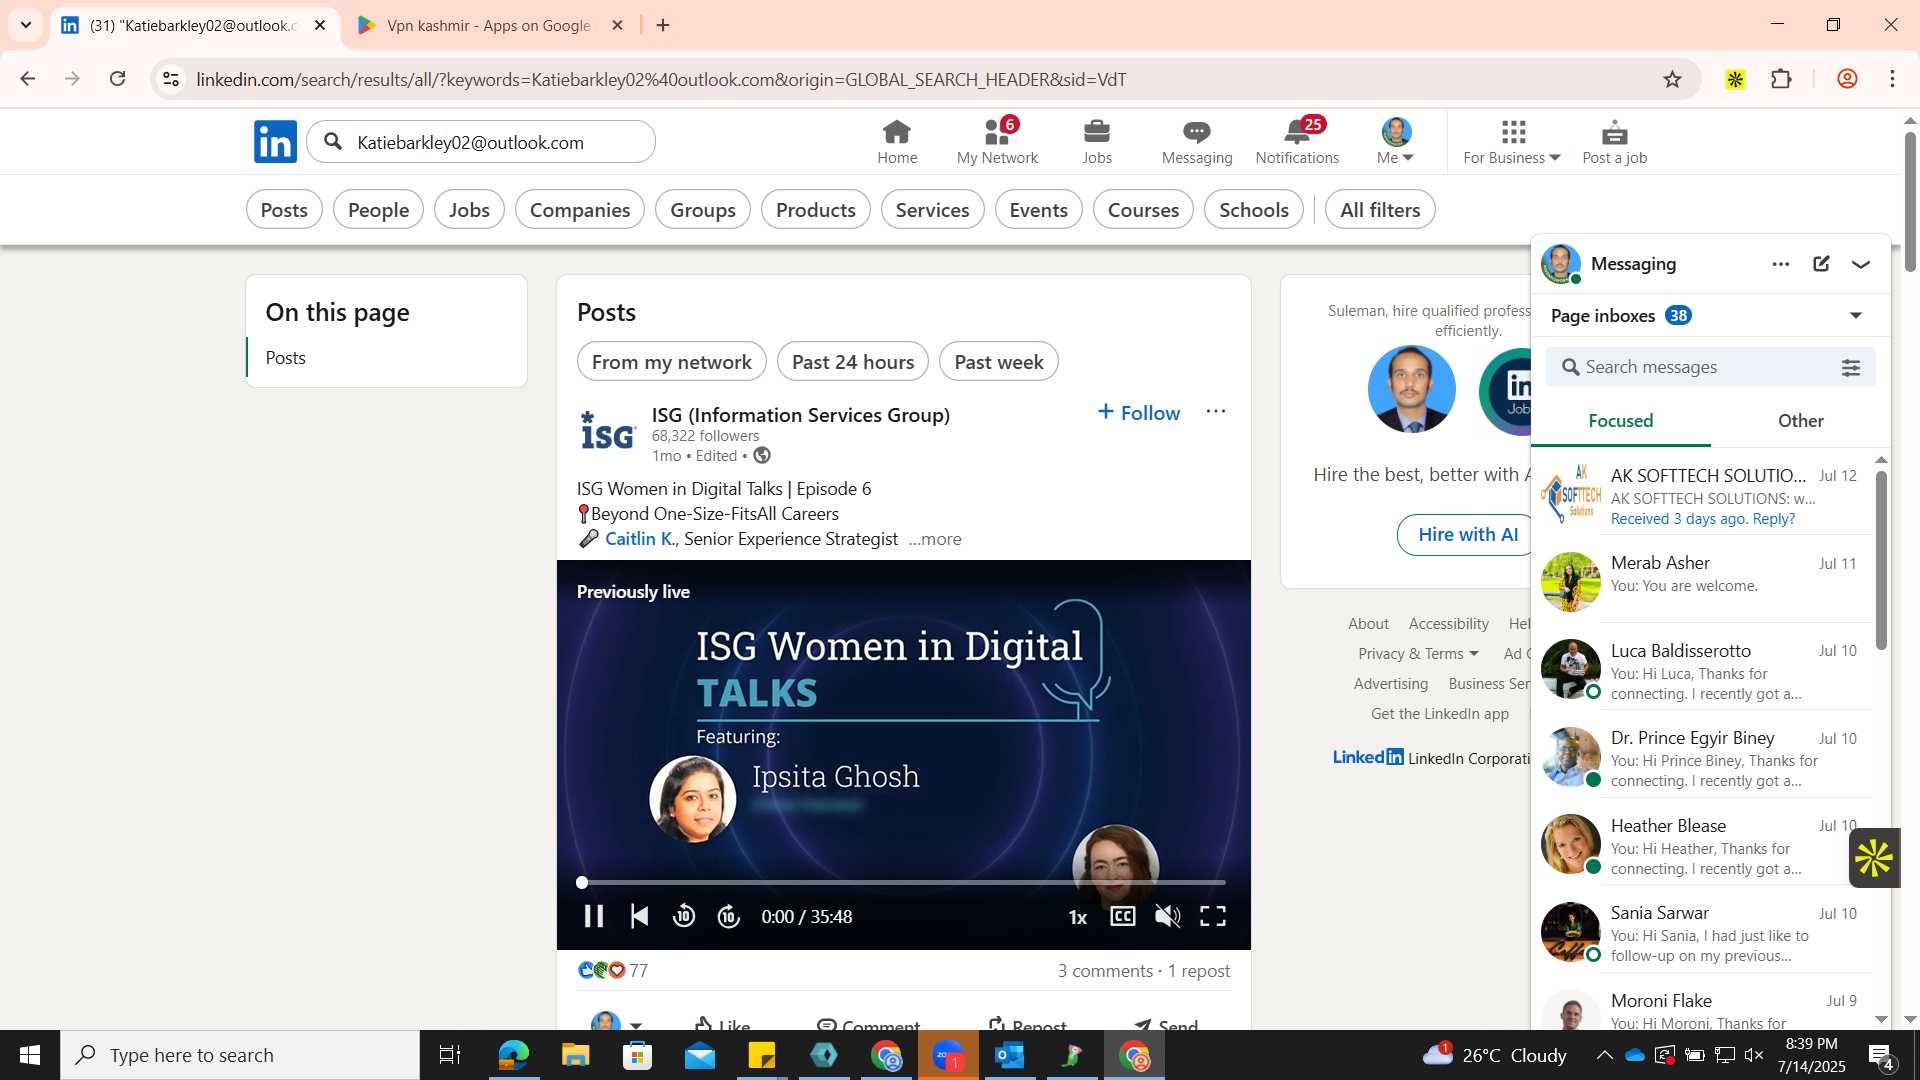Expand Page inboxes dropdown
This screenshot has height=1080, width=1920.
(x=1856, y=316)
